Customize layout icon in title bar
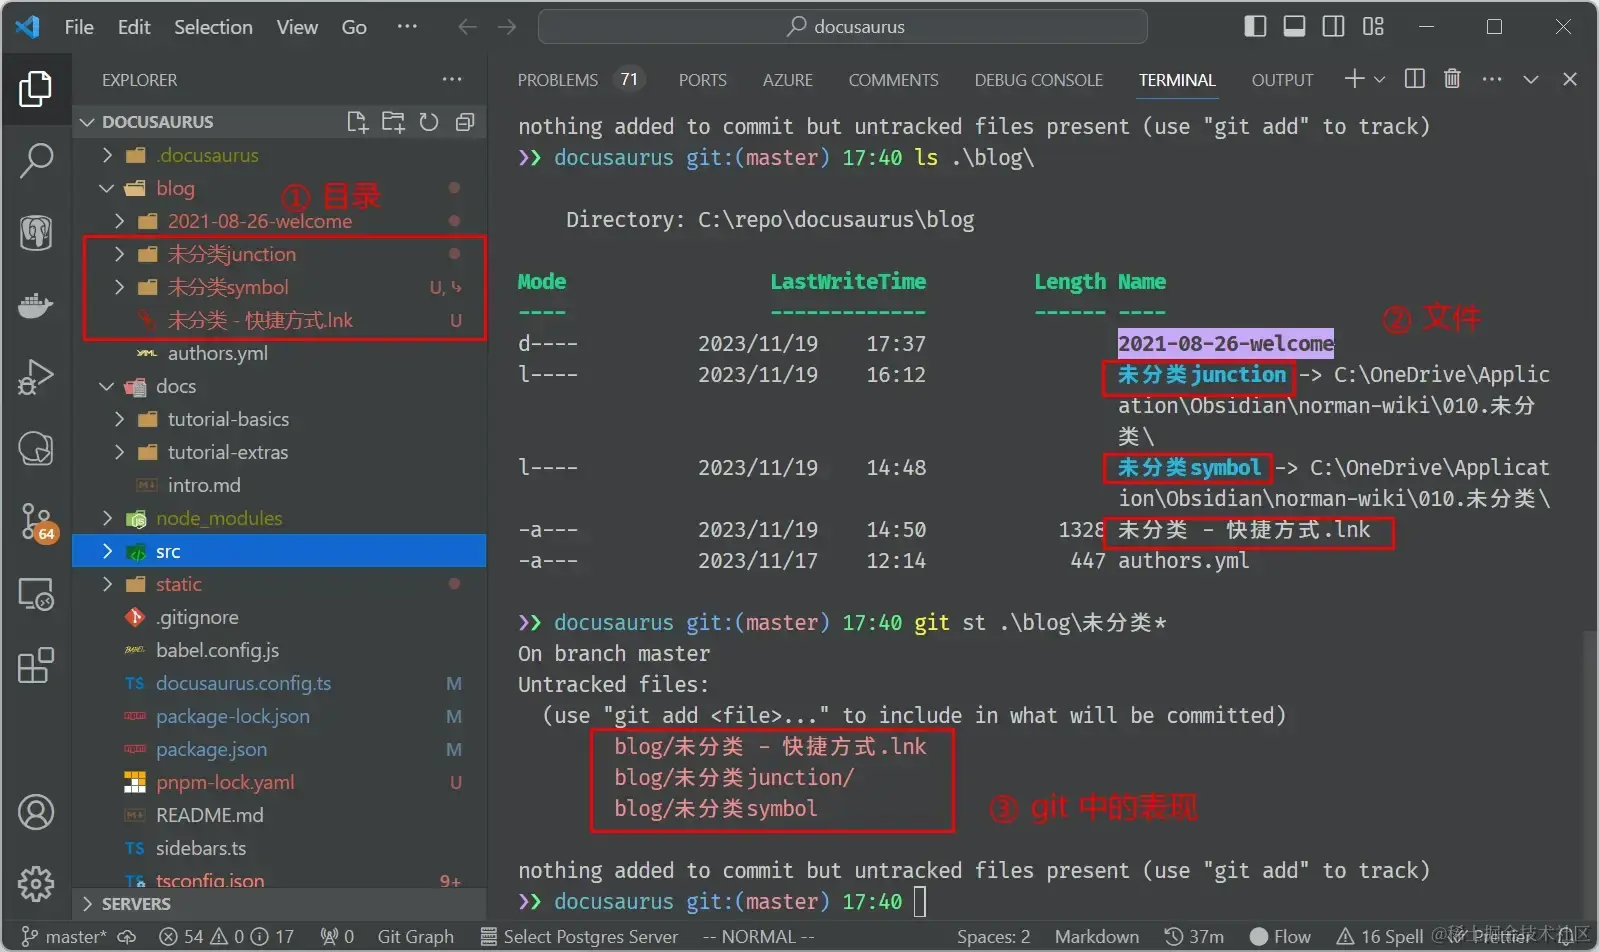Viewport: 1599px width, 952px height. pyautogui.click(x=1373, y=27)
